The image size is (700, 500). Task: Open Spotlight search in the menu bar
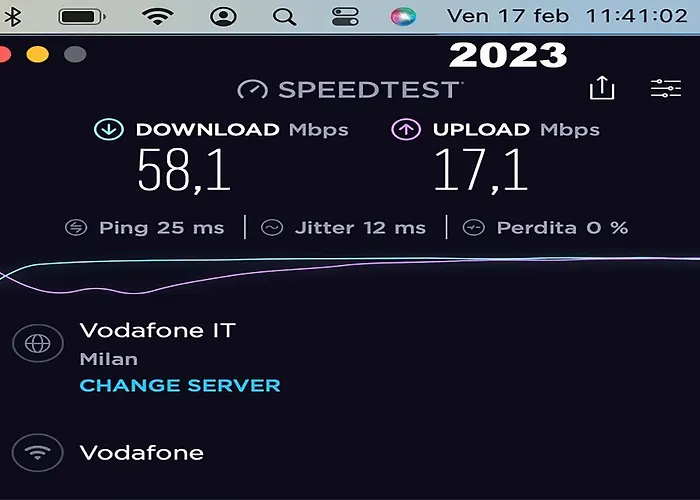pos(284,17)
